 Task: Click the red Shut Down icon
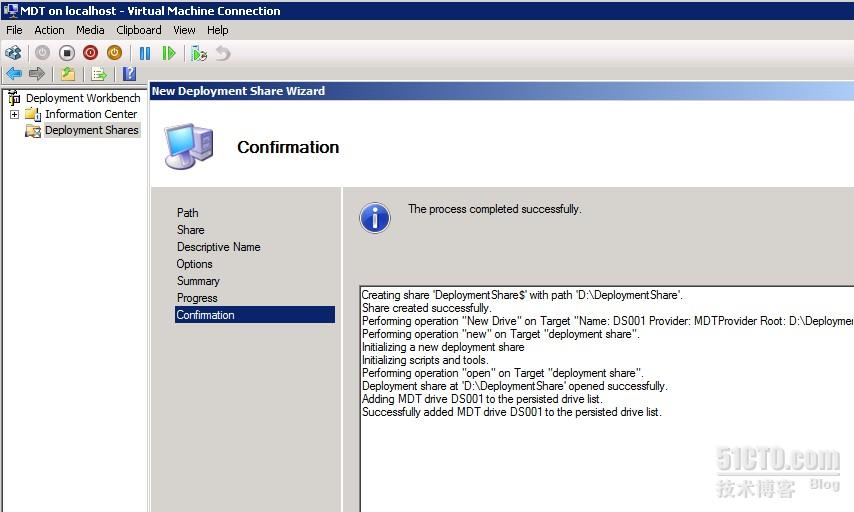[90, 53]
